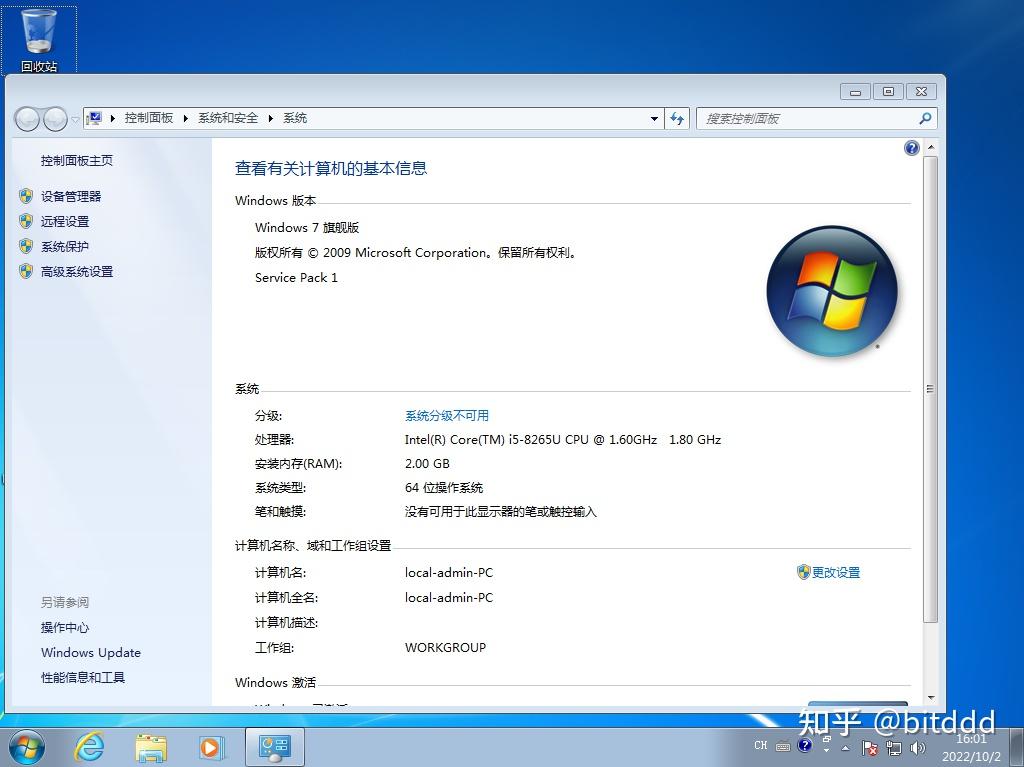1024x767 pixels.
Task: Click the refresh button beside address bar
Action: [x=677, y=119]
